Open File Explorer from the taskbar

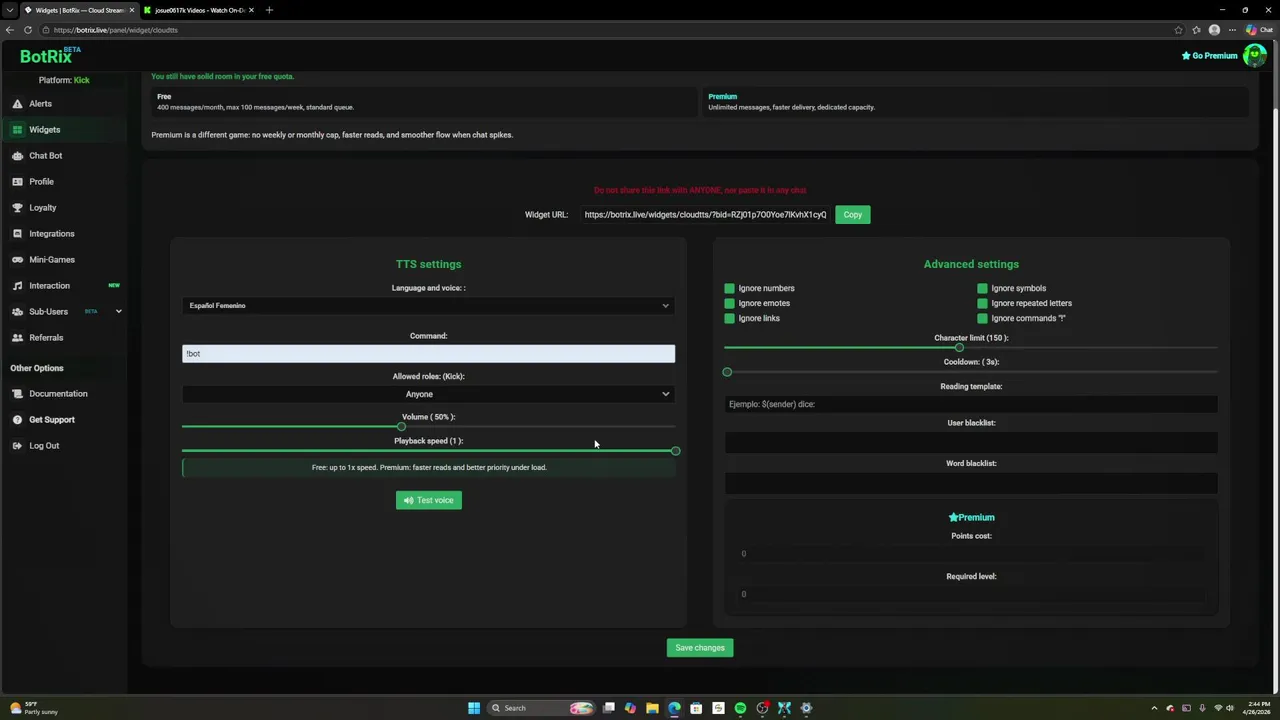click(652, 708)
